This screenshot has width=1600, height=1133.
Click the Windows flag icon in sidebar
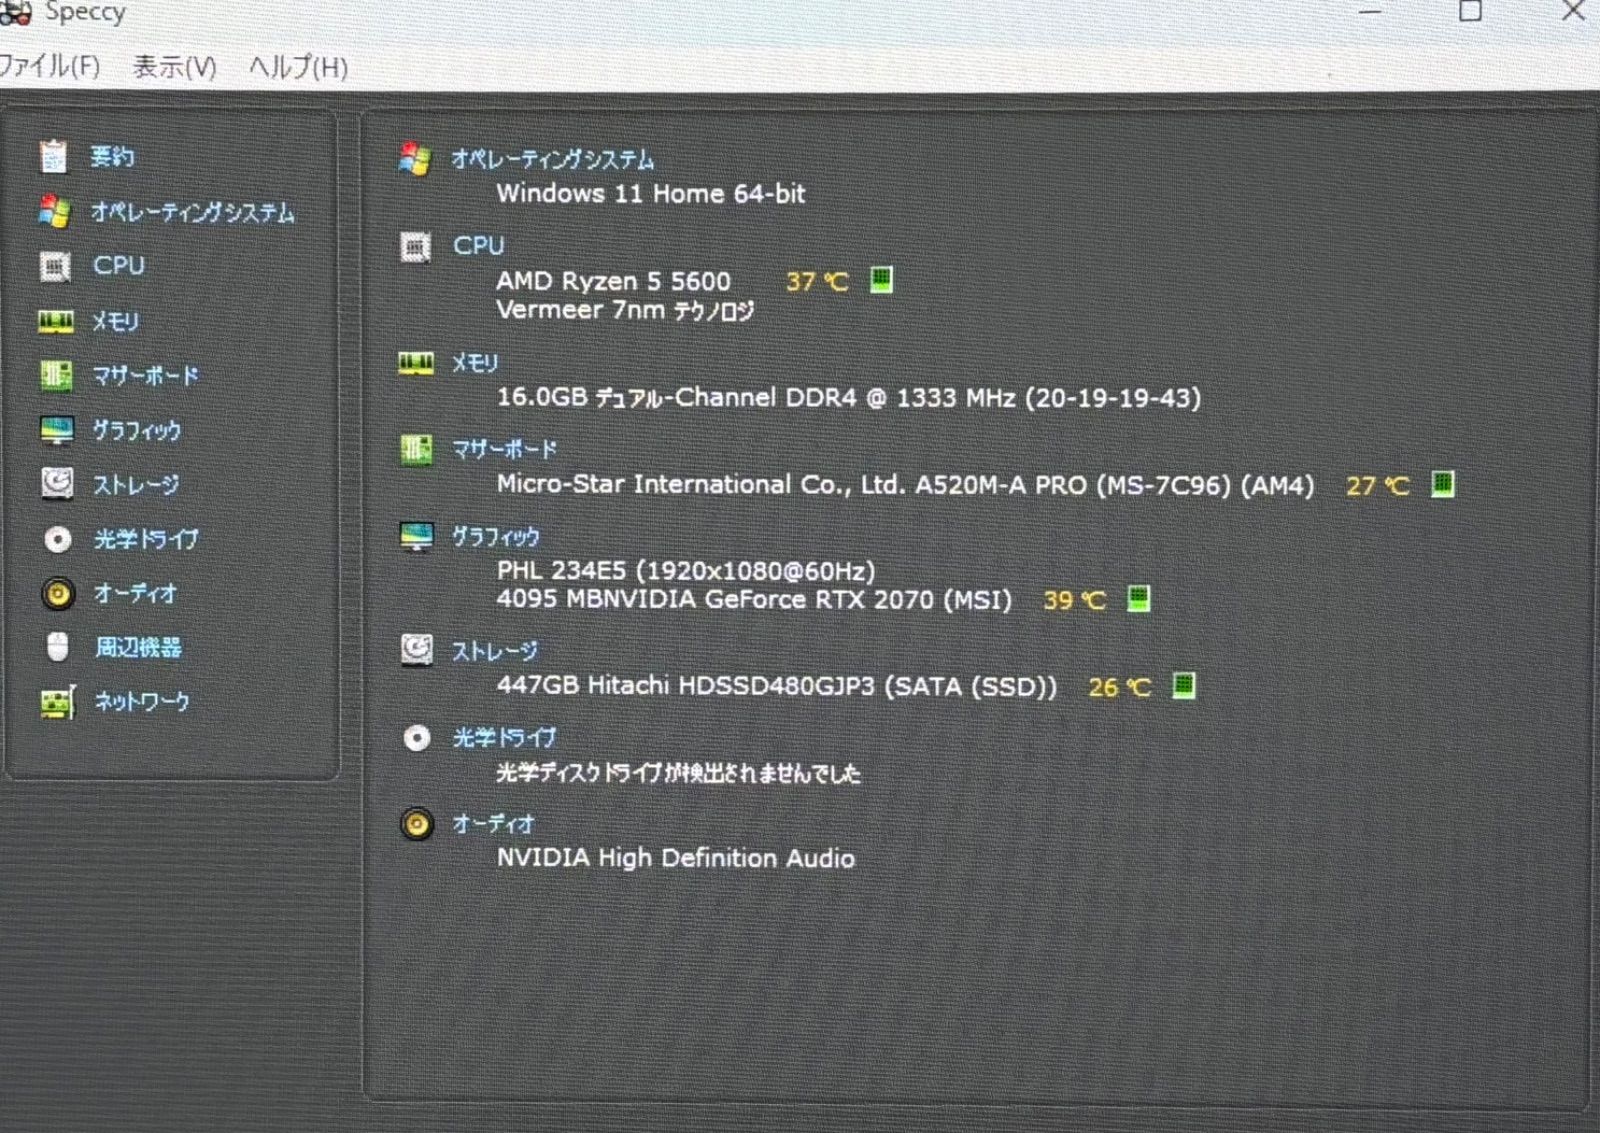(55, 211)
